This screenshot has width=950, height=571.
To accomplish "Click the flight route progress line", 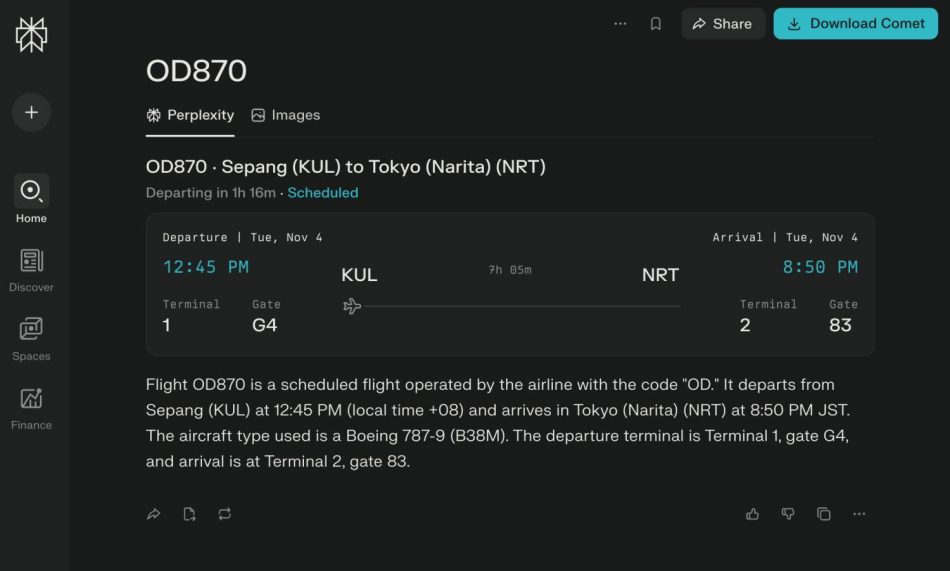I will tap(520, 306).
